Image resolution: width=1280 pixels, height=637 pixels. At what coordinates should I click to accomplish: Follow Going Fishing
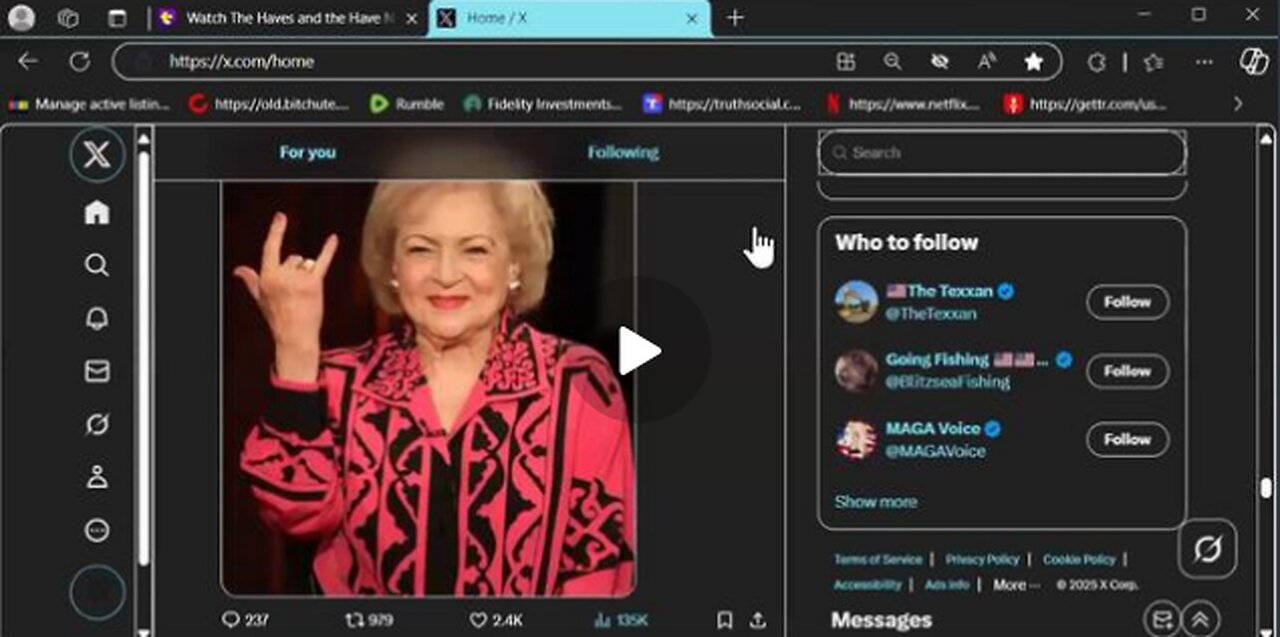coord(1127,371)
